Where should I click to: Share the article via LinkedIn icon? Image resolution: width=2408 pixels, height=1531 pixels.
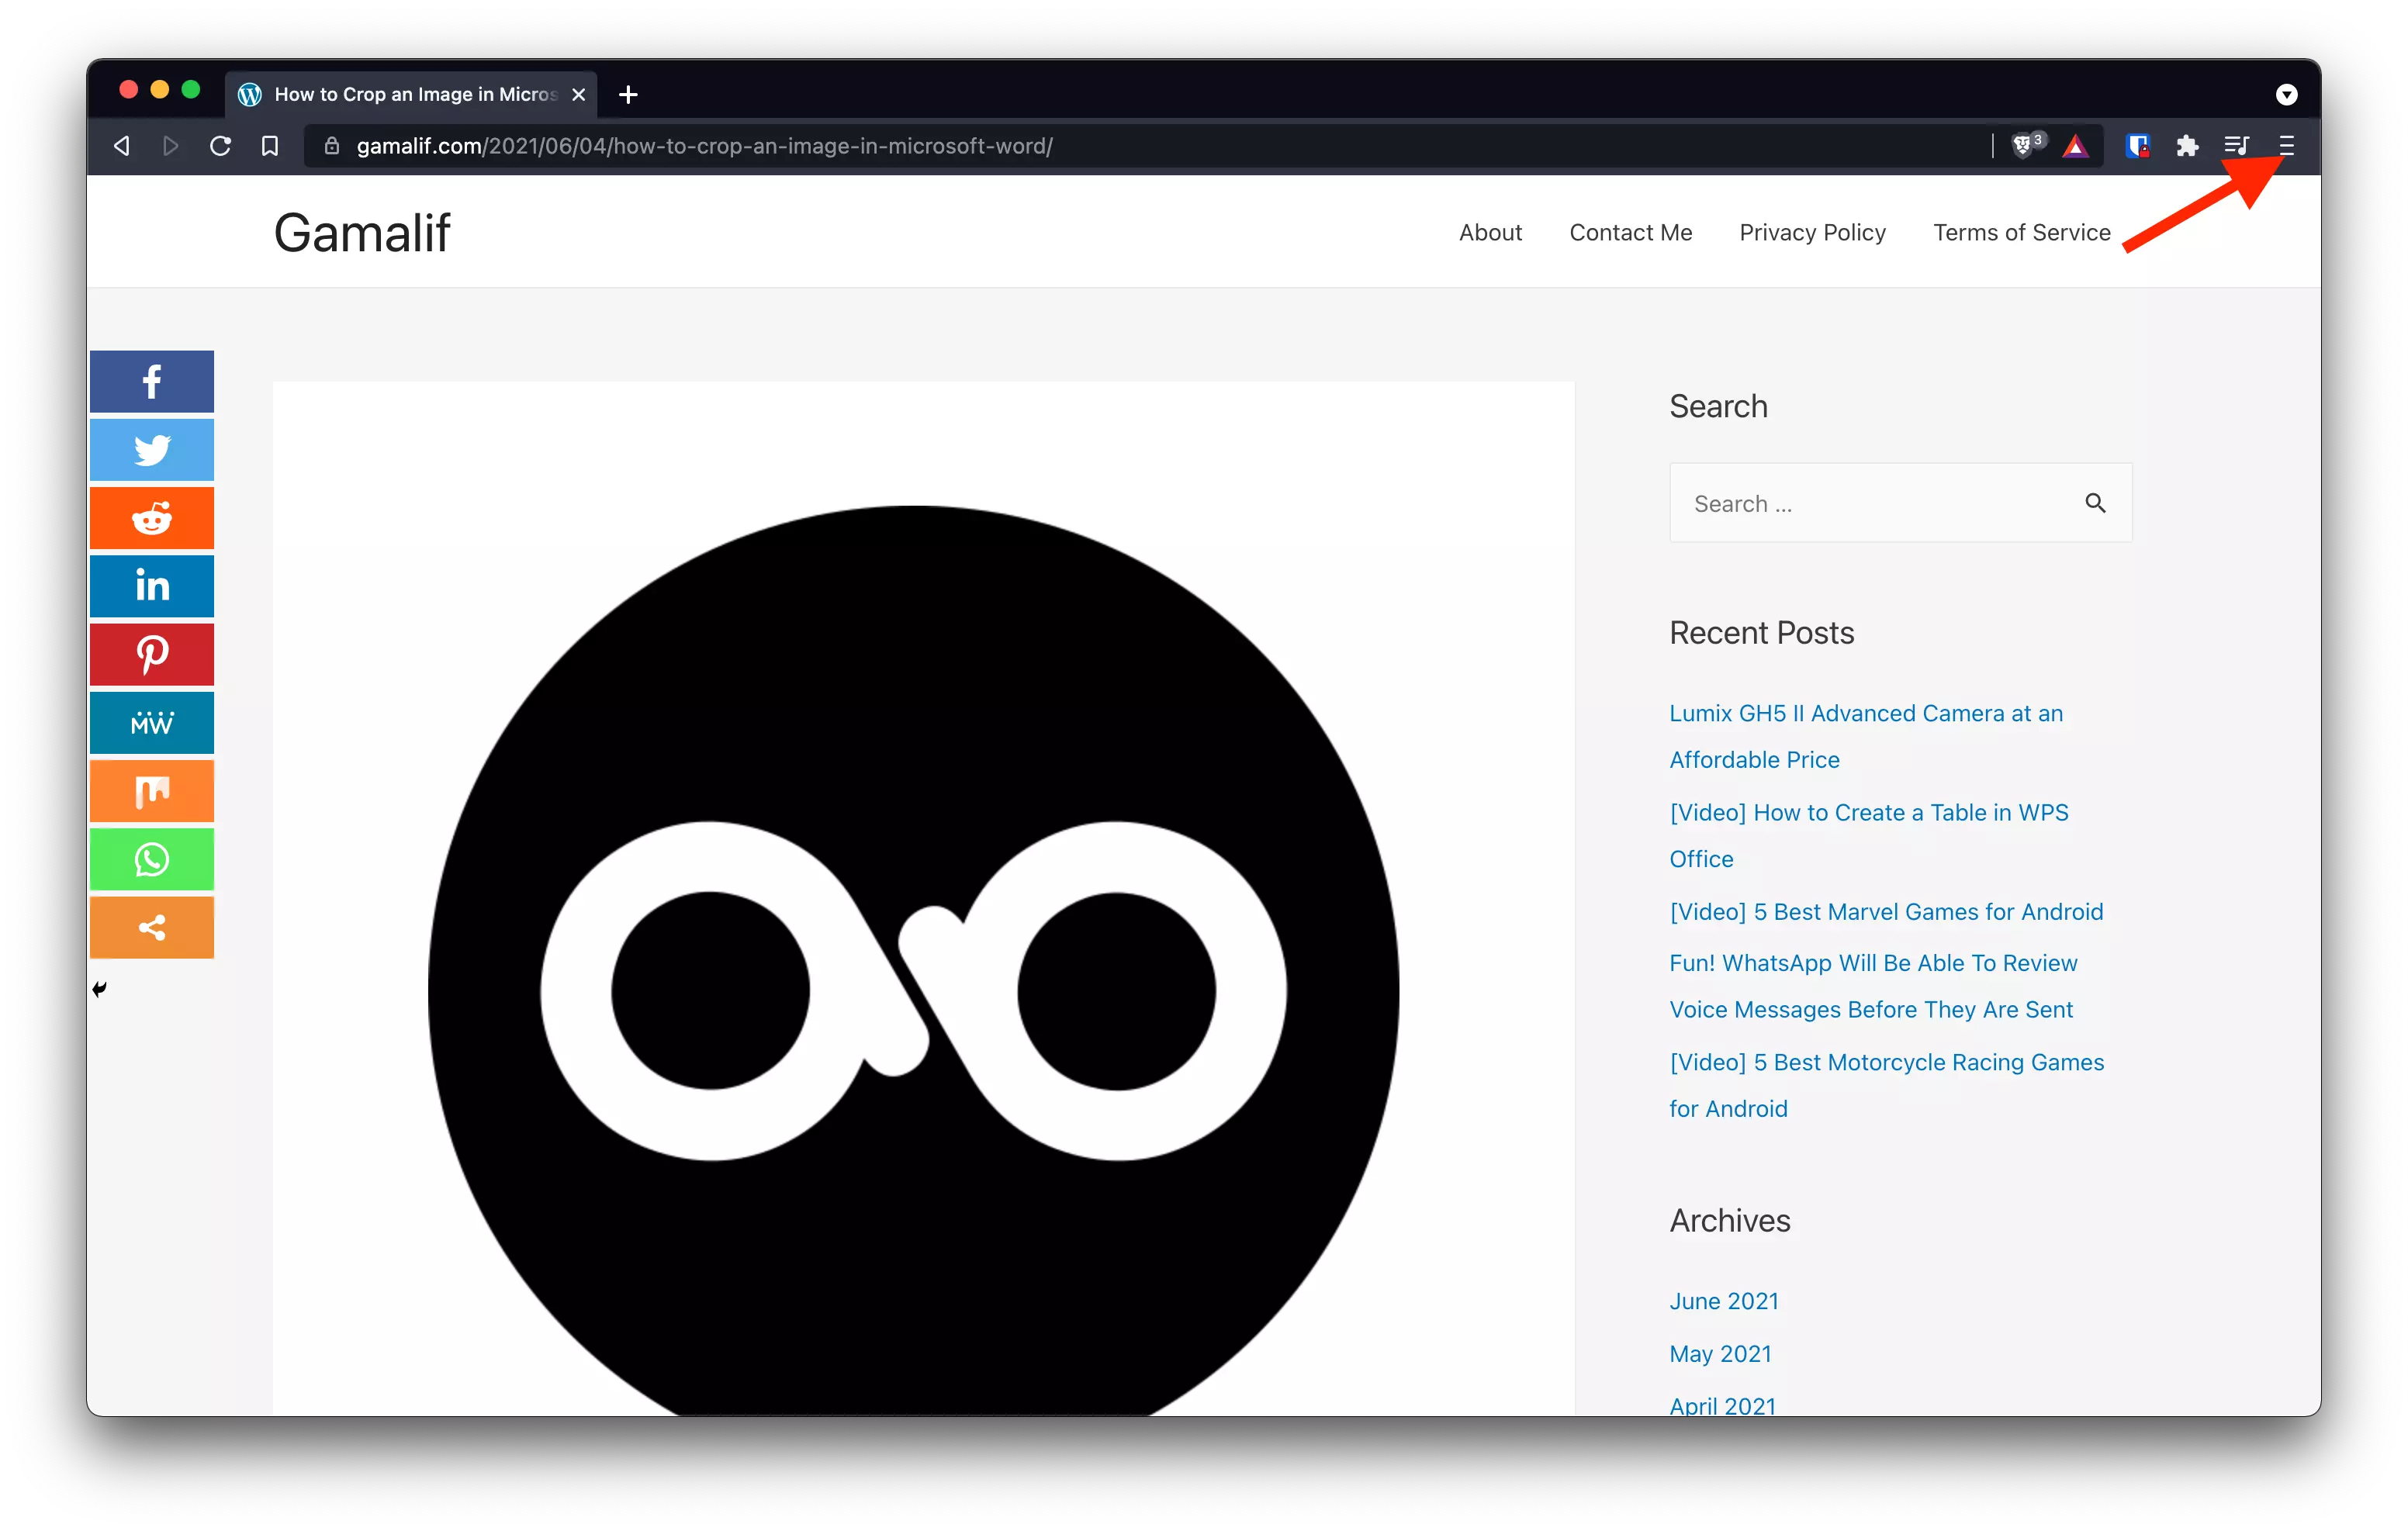pyautogui.click(x=151, y=586)
